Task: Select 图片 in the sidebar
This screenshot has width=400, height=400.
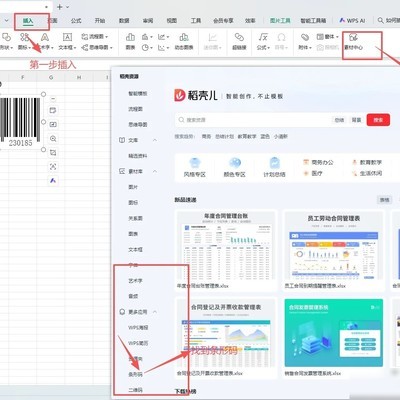Action: coord(133,187)
